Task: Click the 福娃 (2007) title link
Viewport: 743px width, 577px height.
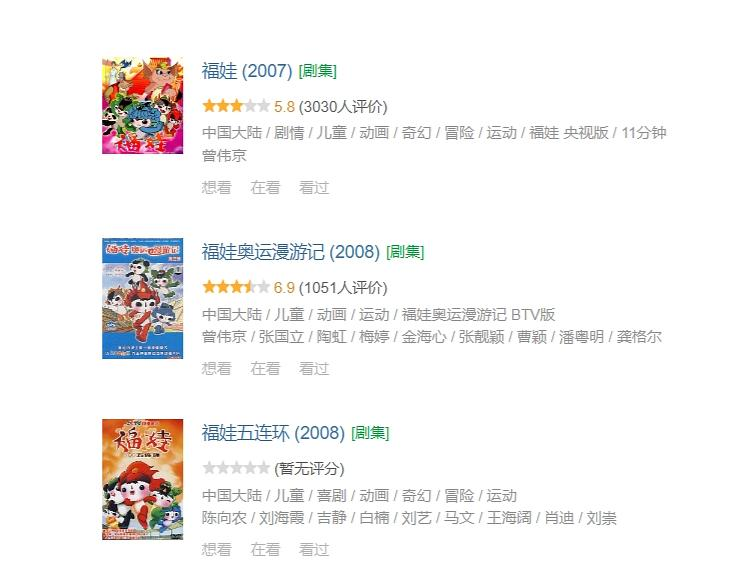Action: pyautogui.click(x=247, y=71)
